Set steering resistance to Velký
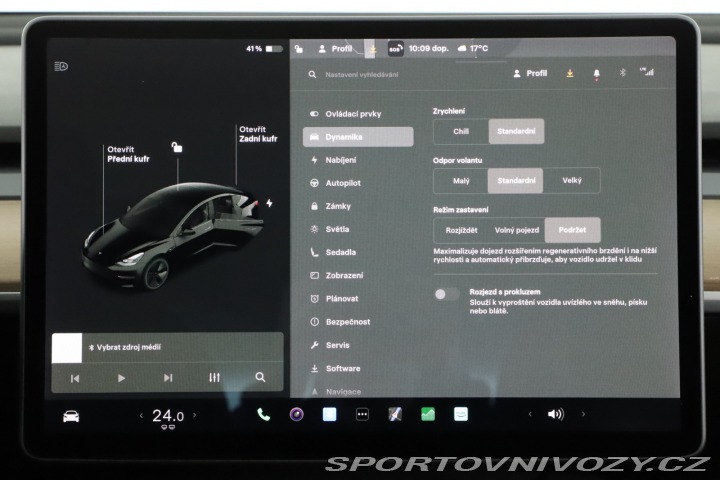The width and height of the screenshot is (720, 480). coord(572,181)
